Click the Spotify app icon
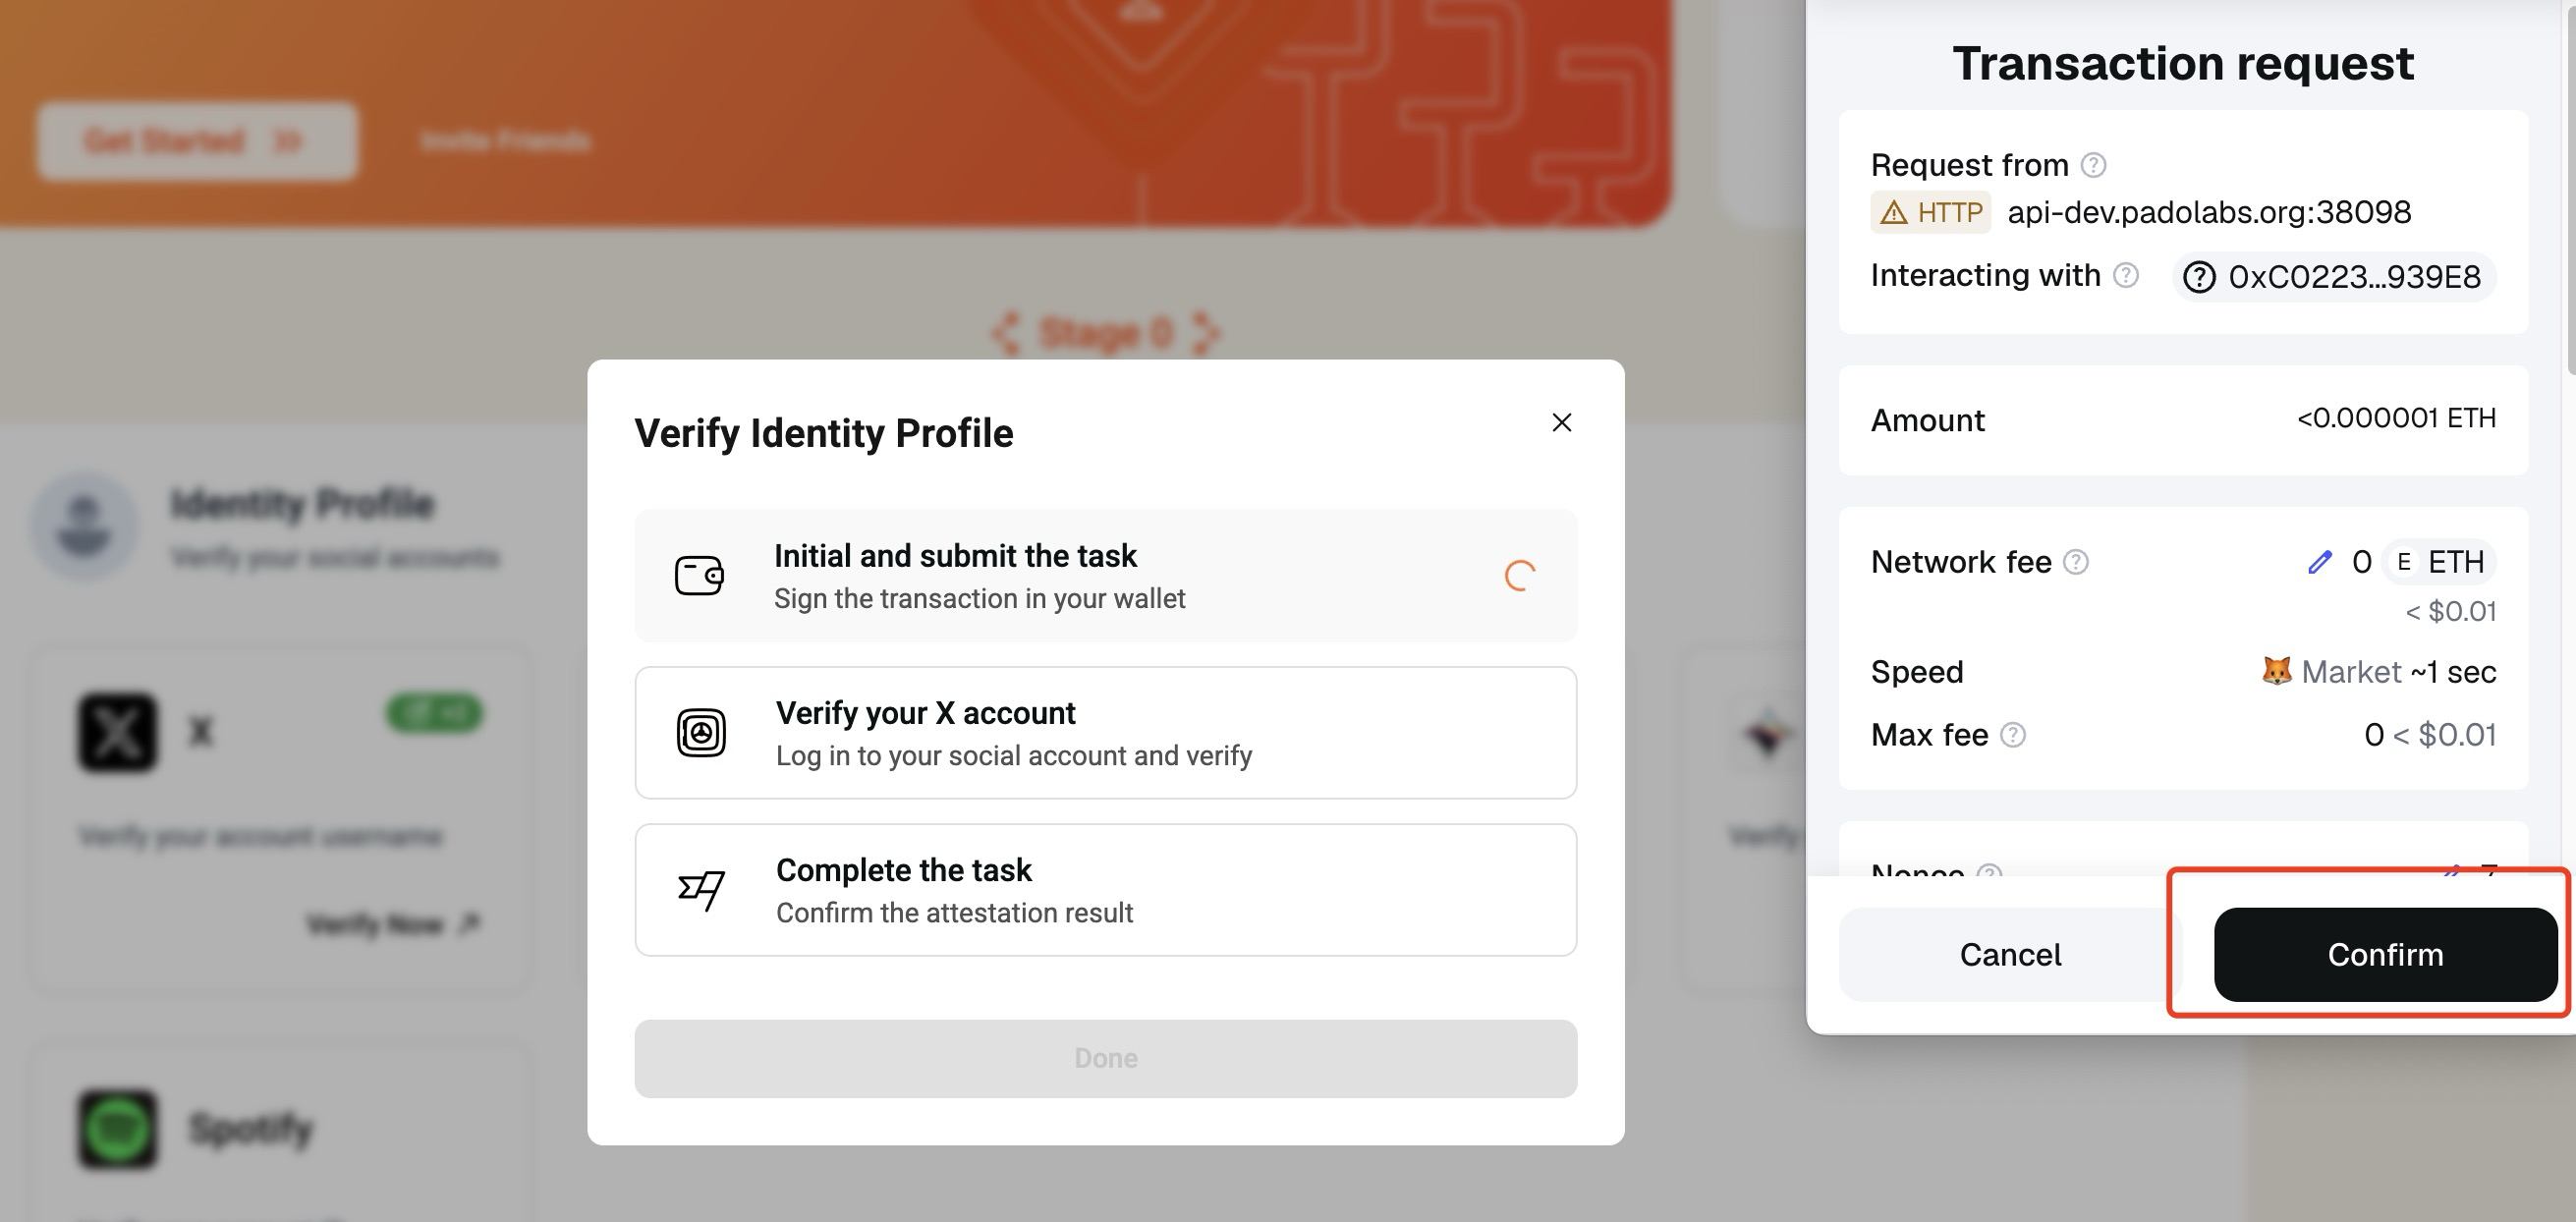Screen dimensions: 2576x1222 117,1128
